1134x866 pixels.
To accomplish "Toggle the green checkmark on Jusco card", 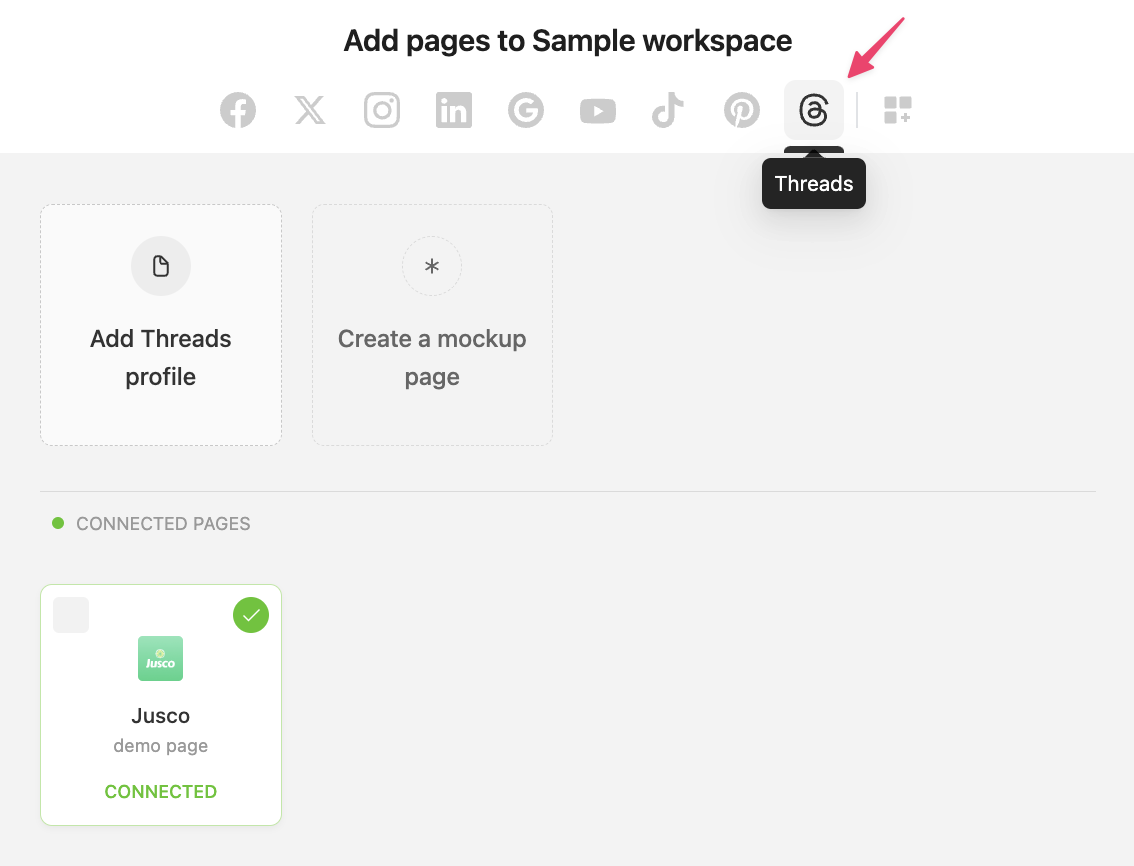I will [x=251, y=615].
